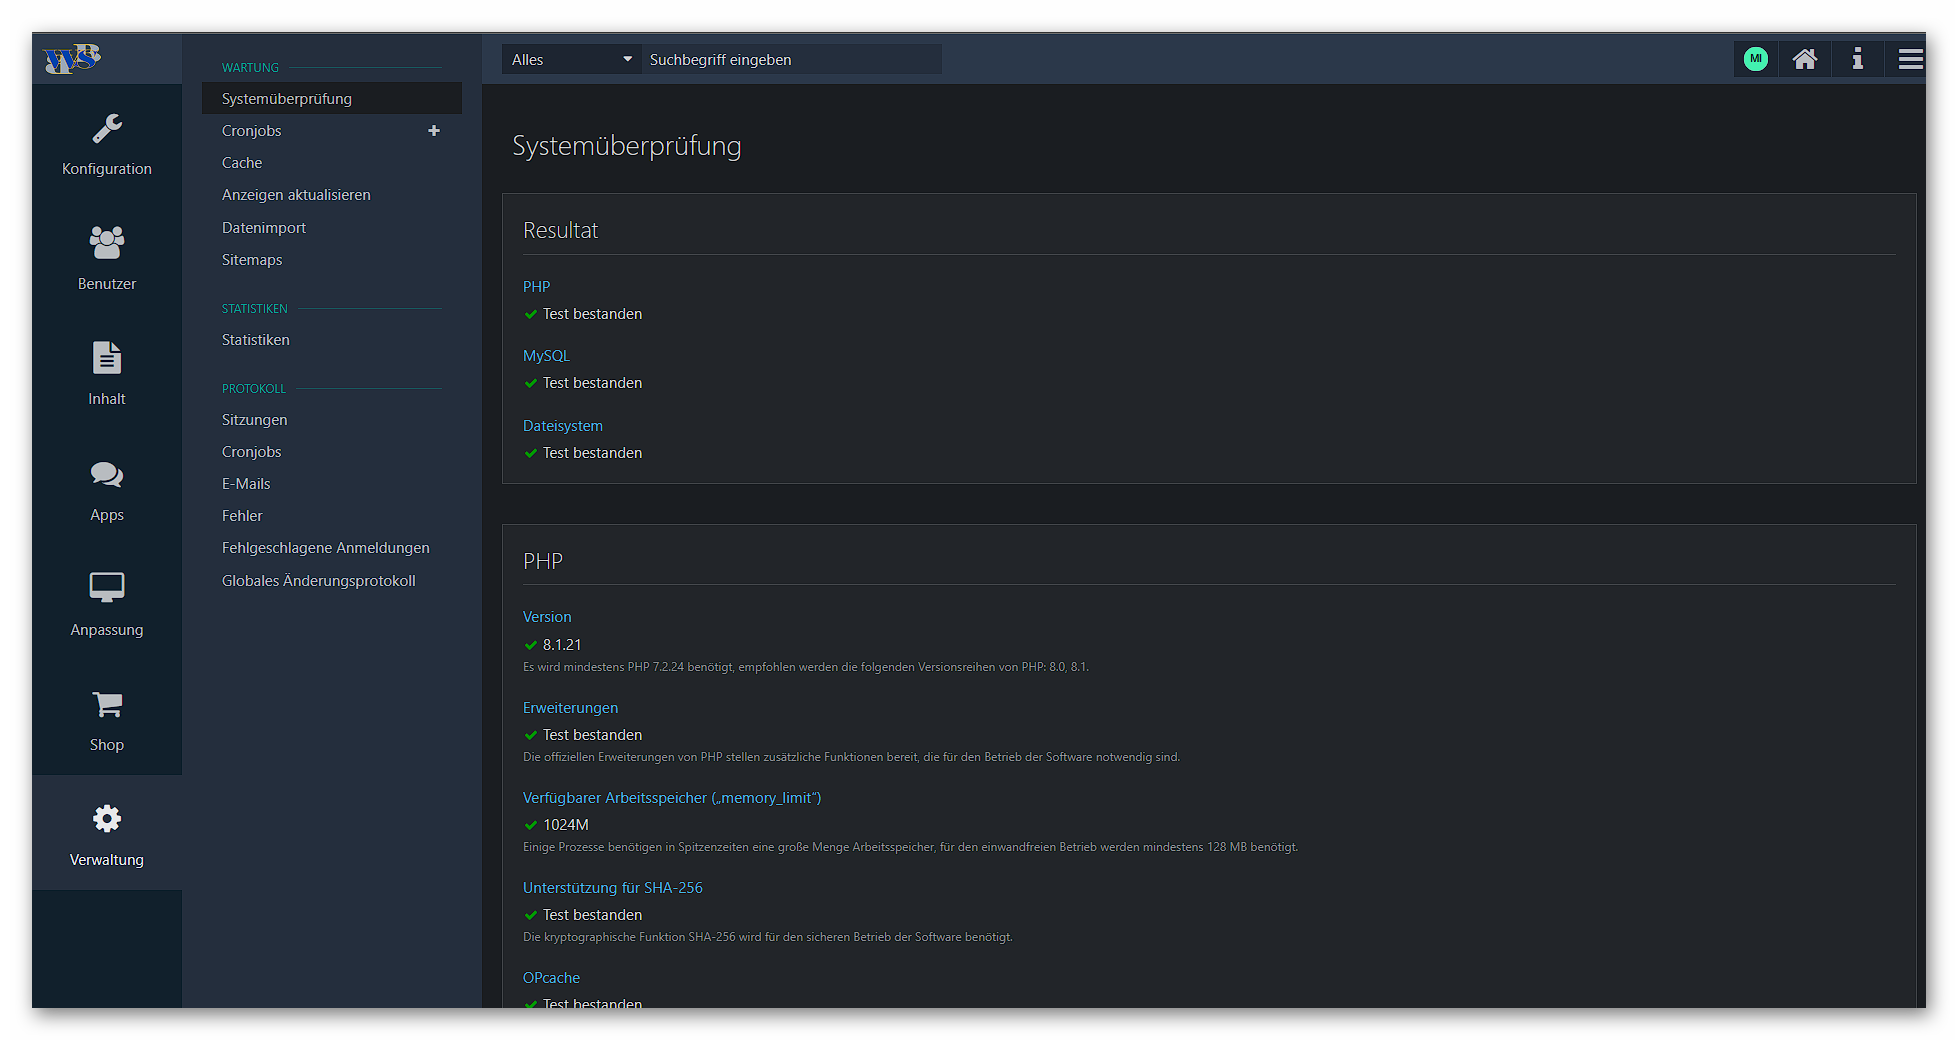Click the MySQL link under Resultat
1958x1040 pixels.
pos(546,356)
